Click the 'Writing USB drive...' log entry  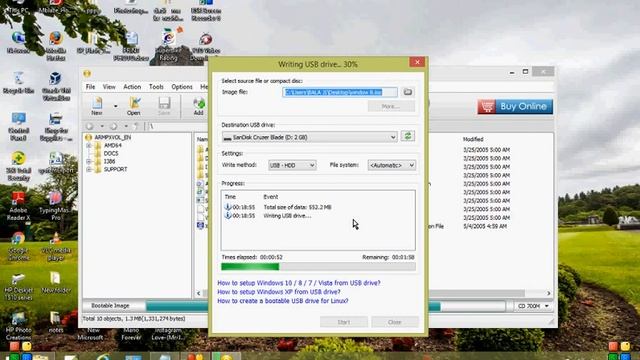287,216
